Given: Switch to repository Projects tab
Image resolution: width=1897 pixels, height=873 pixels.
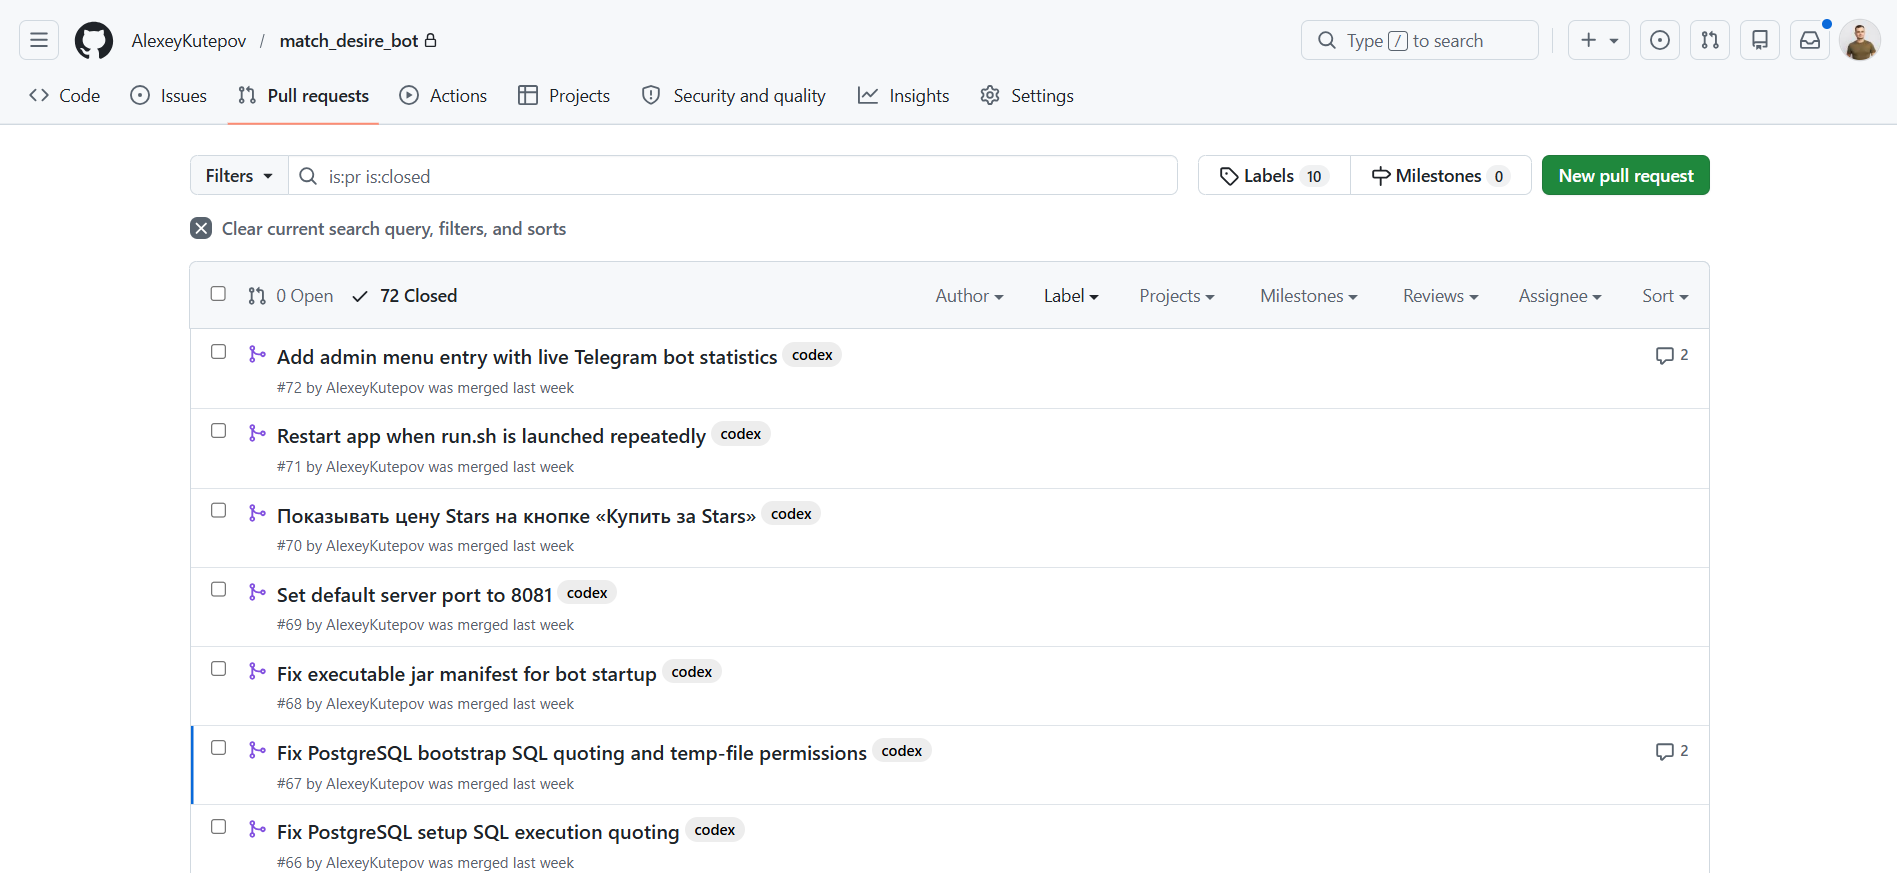Looking at the screenshot, I should [564, 95].
